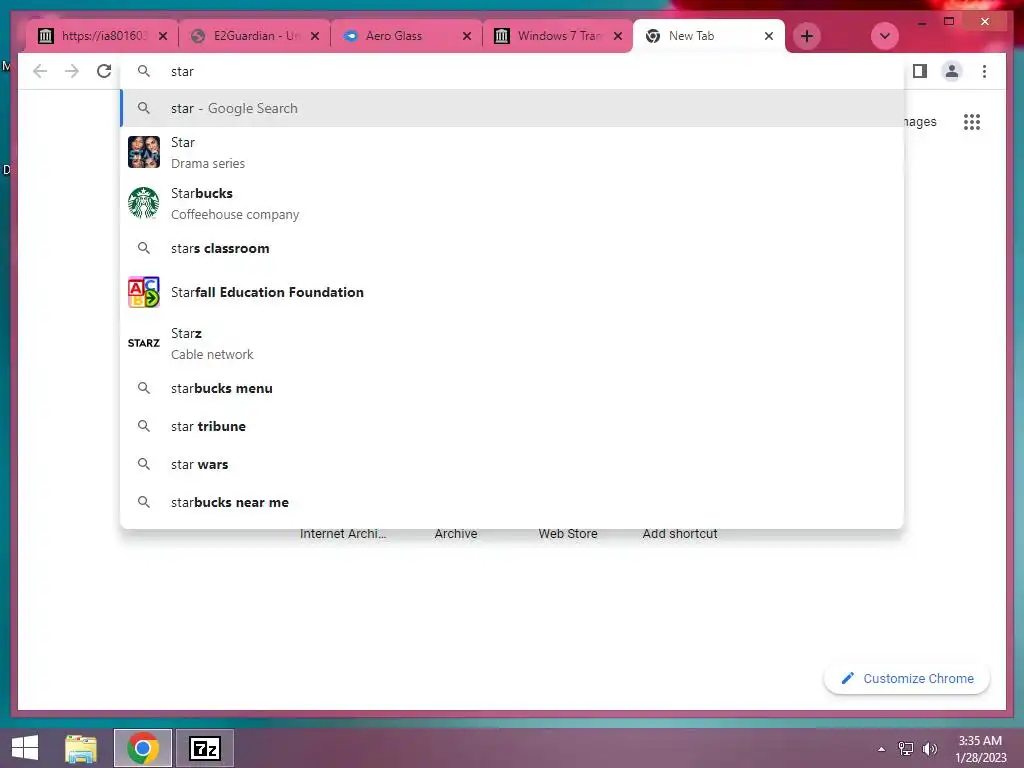Open the Google apps grid
Viewport: 1024px width, 768px height.
coord(972,121)
